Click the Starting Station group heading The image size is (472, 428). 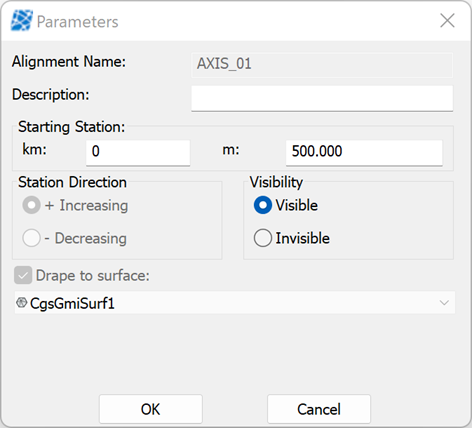click(71, 127)
